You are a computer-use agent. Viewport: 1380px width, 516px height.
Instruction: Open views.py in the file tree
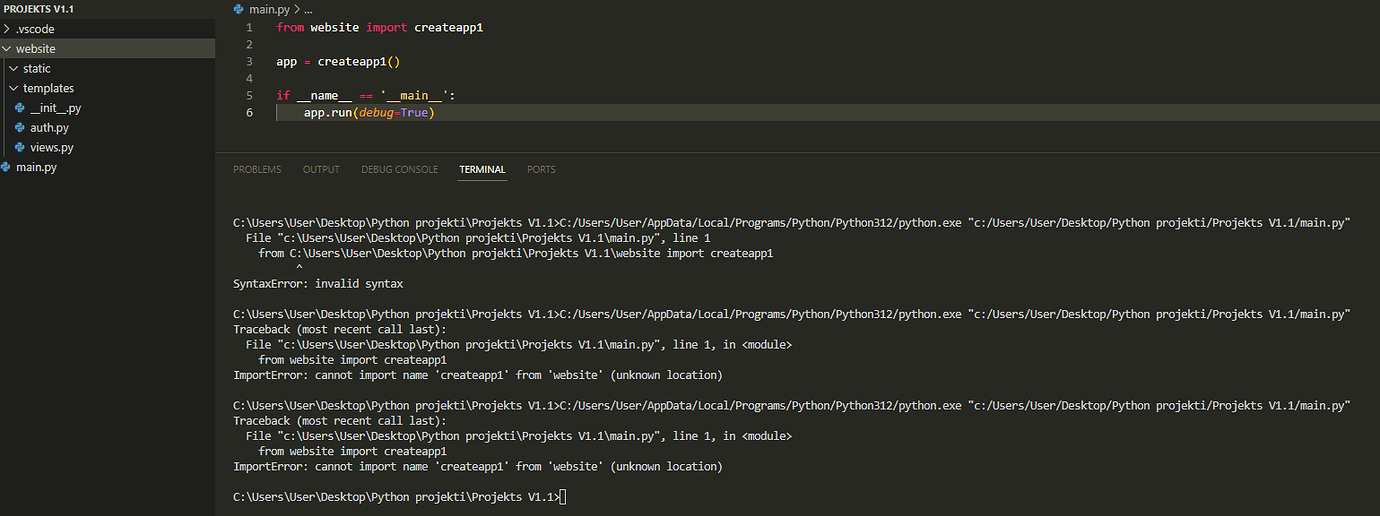coord(51,148)
